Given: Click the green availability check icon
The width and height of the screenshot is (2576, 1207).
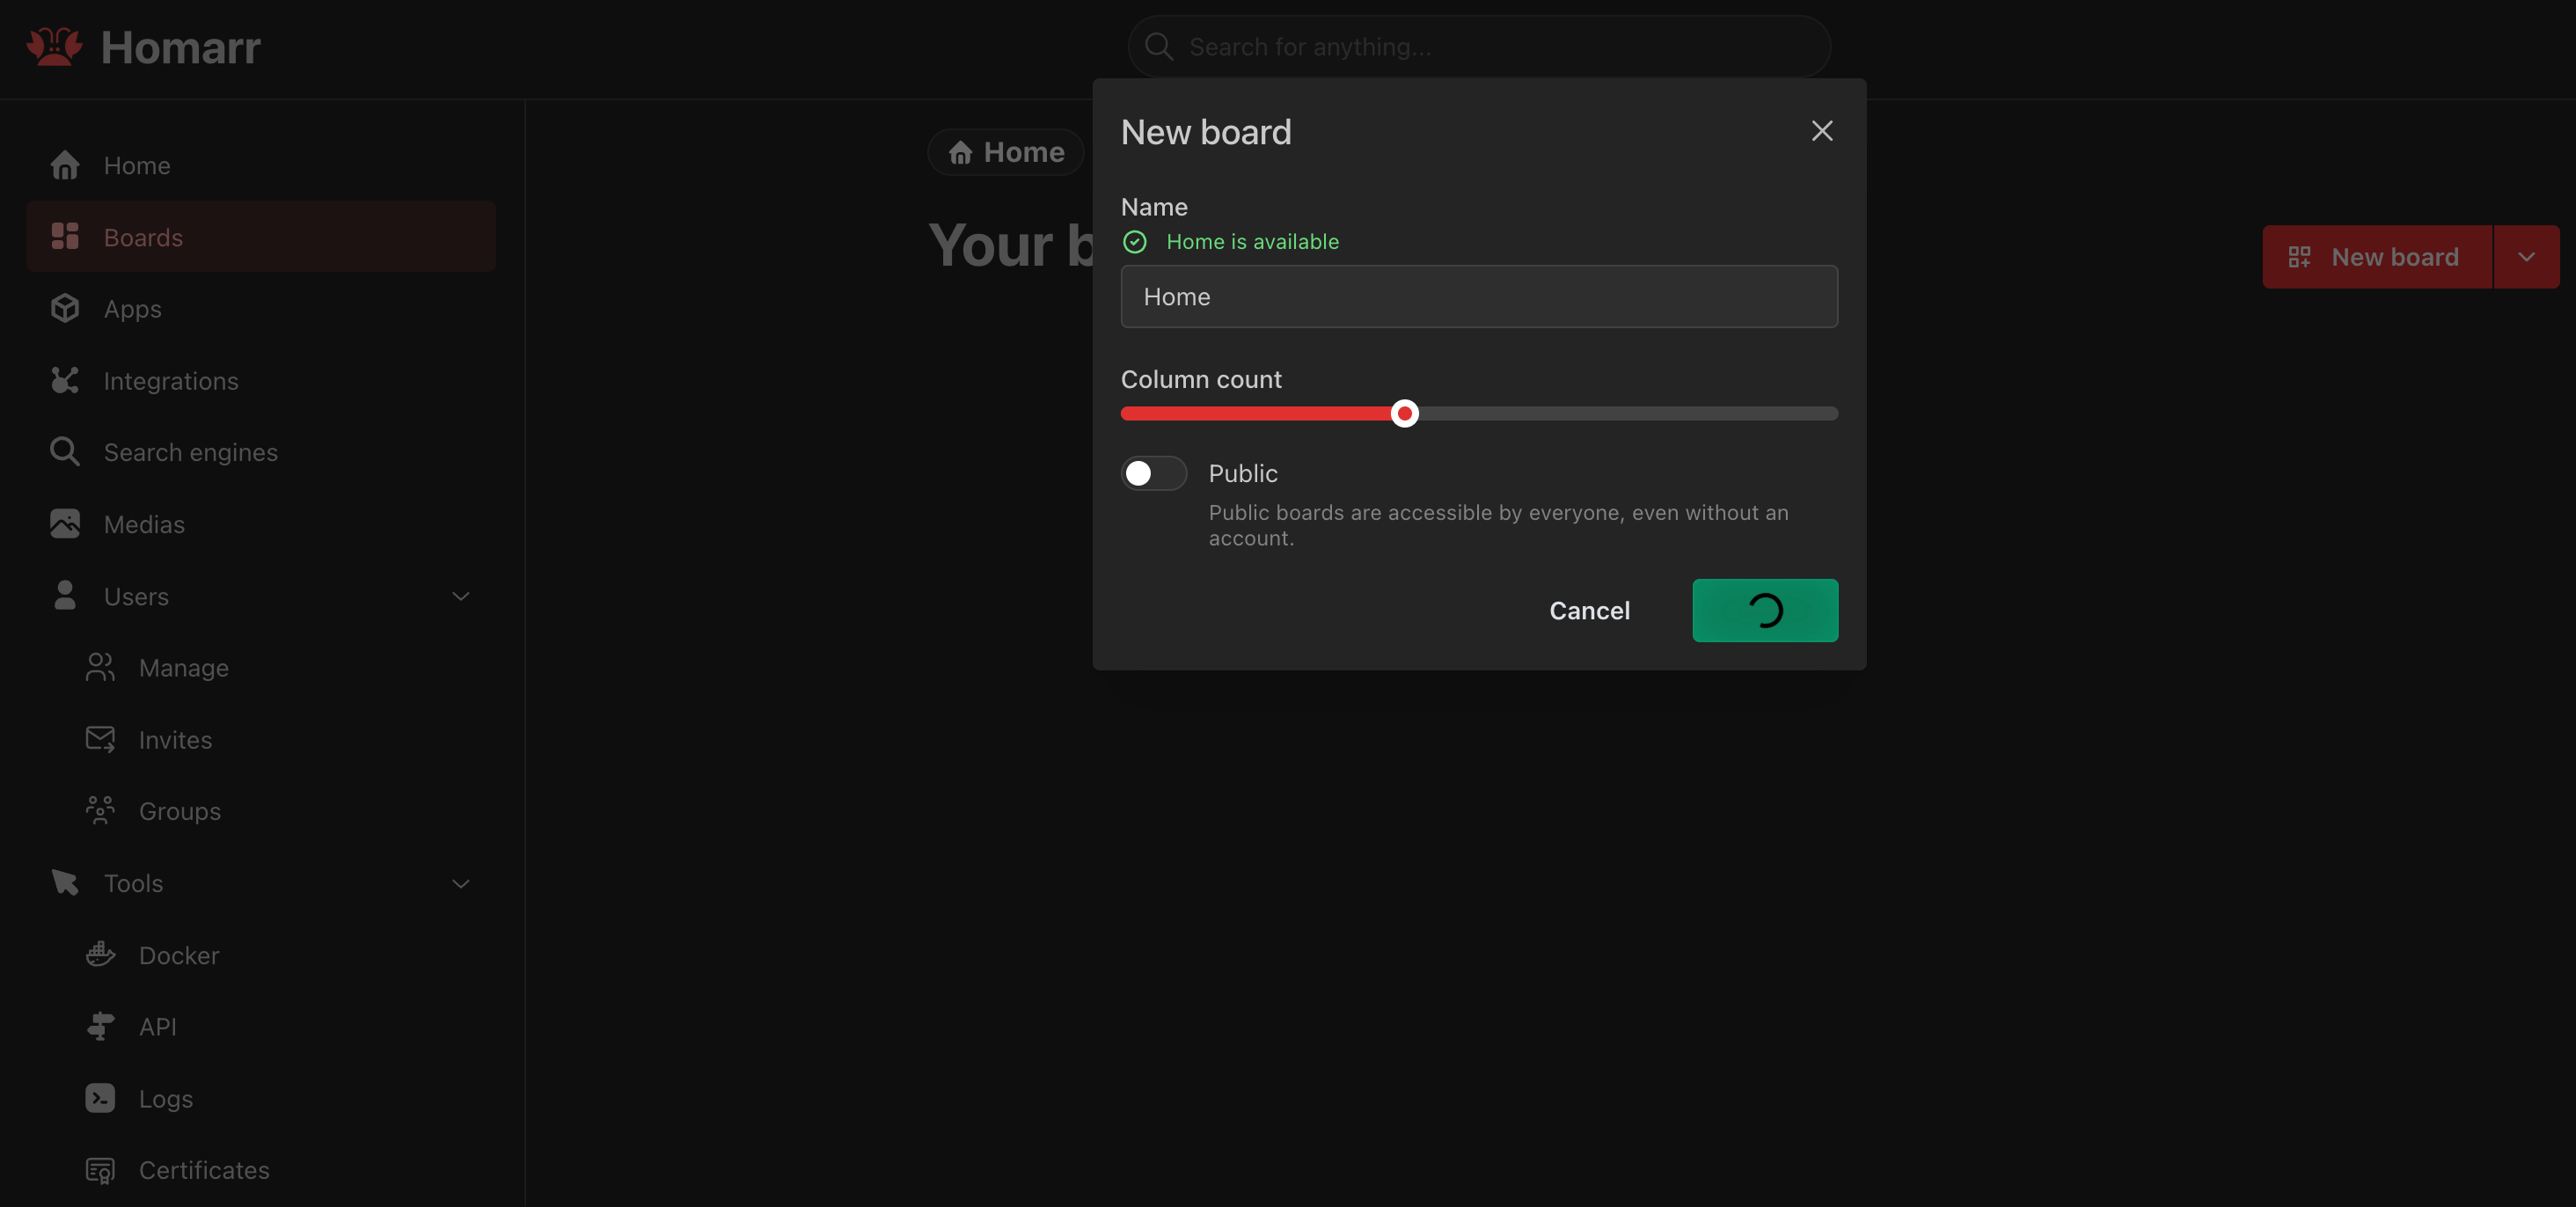Looking at the screenshot, I should (x=1134, y=242).
